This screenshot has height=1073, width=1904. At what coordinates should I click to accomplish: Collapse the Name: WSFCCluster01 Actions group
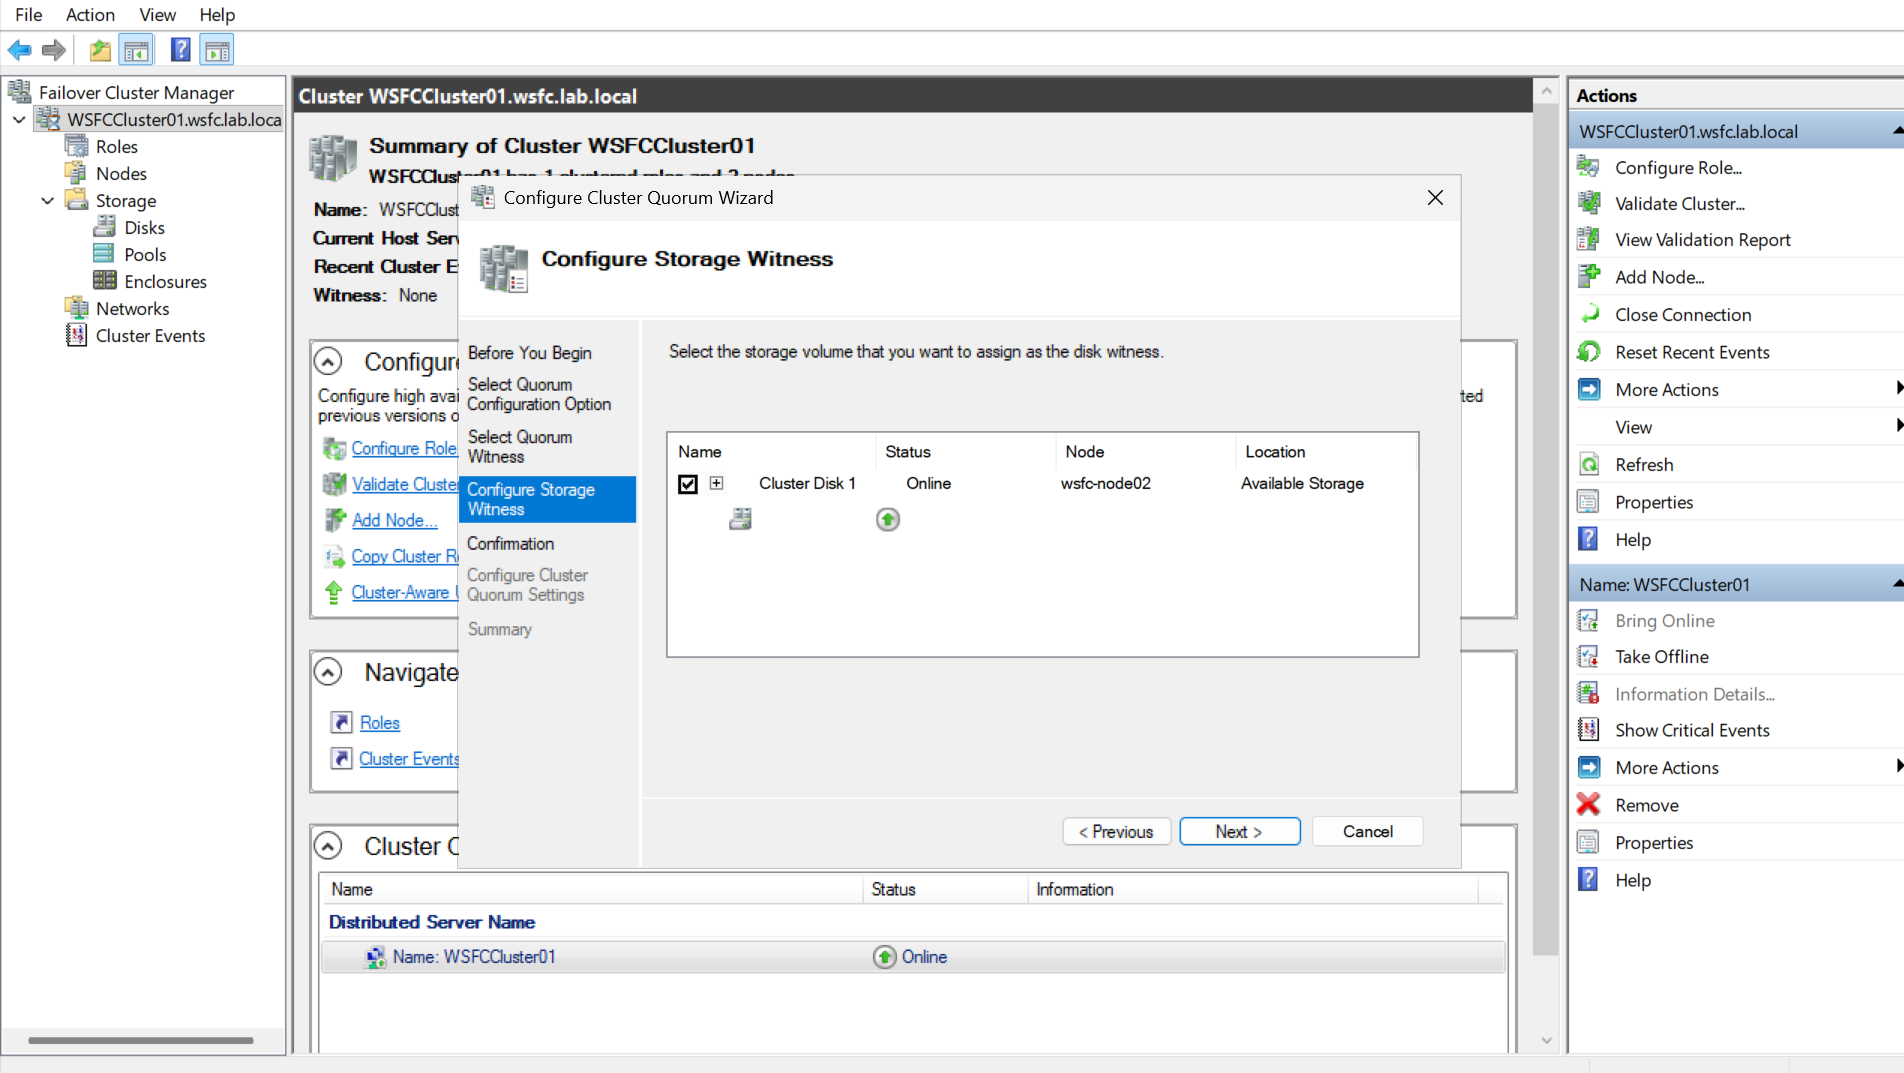coord(1897,584)
